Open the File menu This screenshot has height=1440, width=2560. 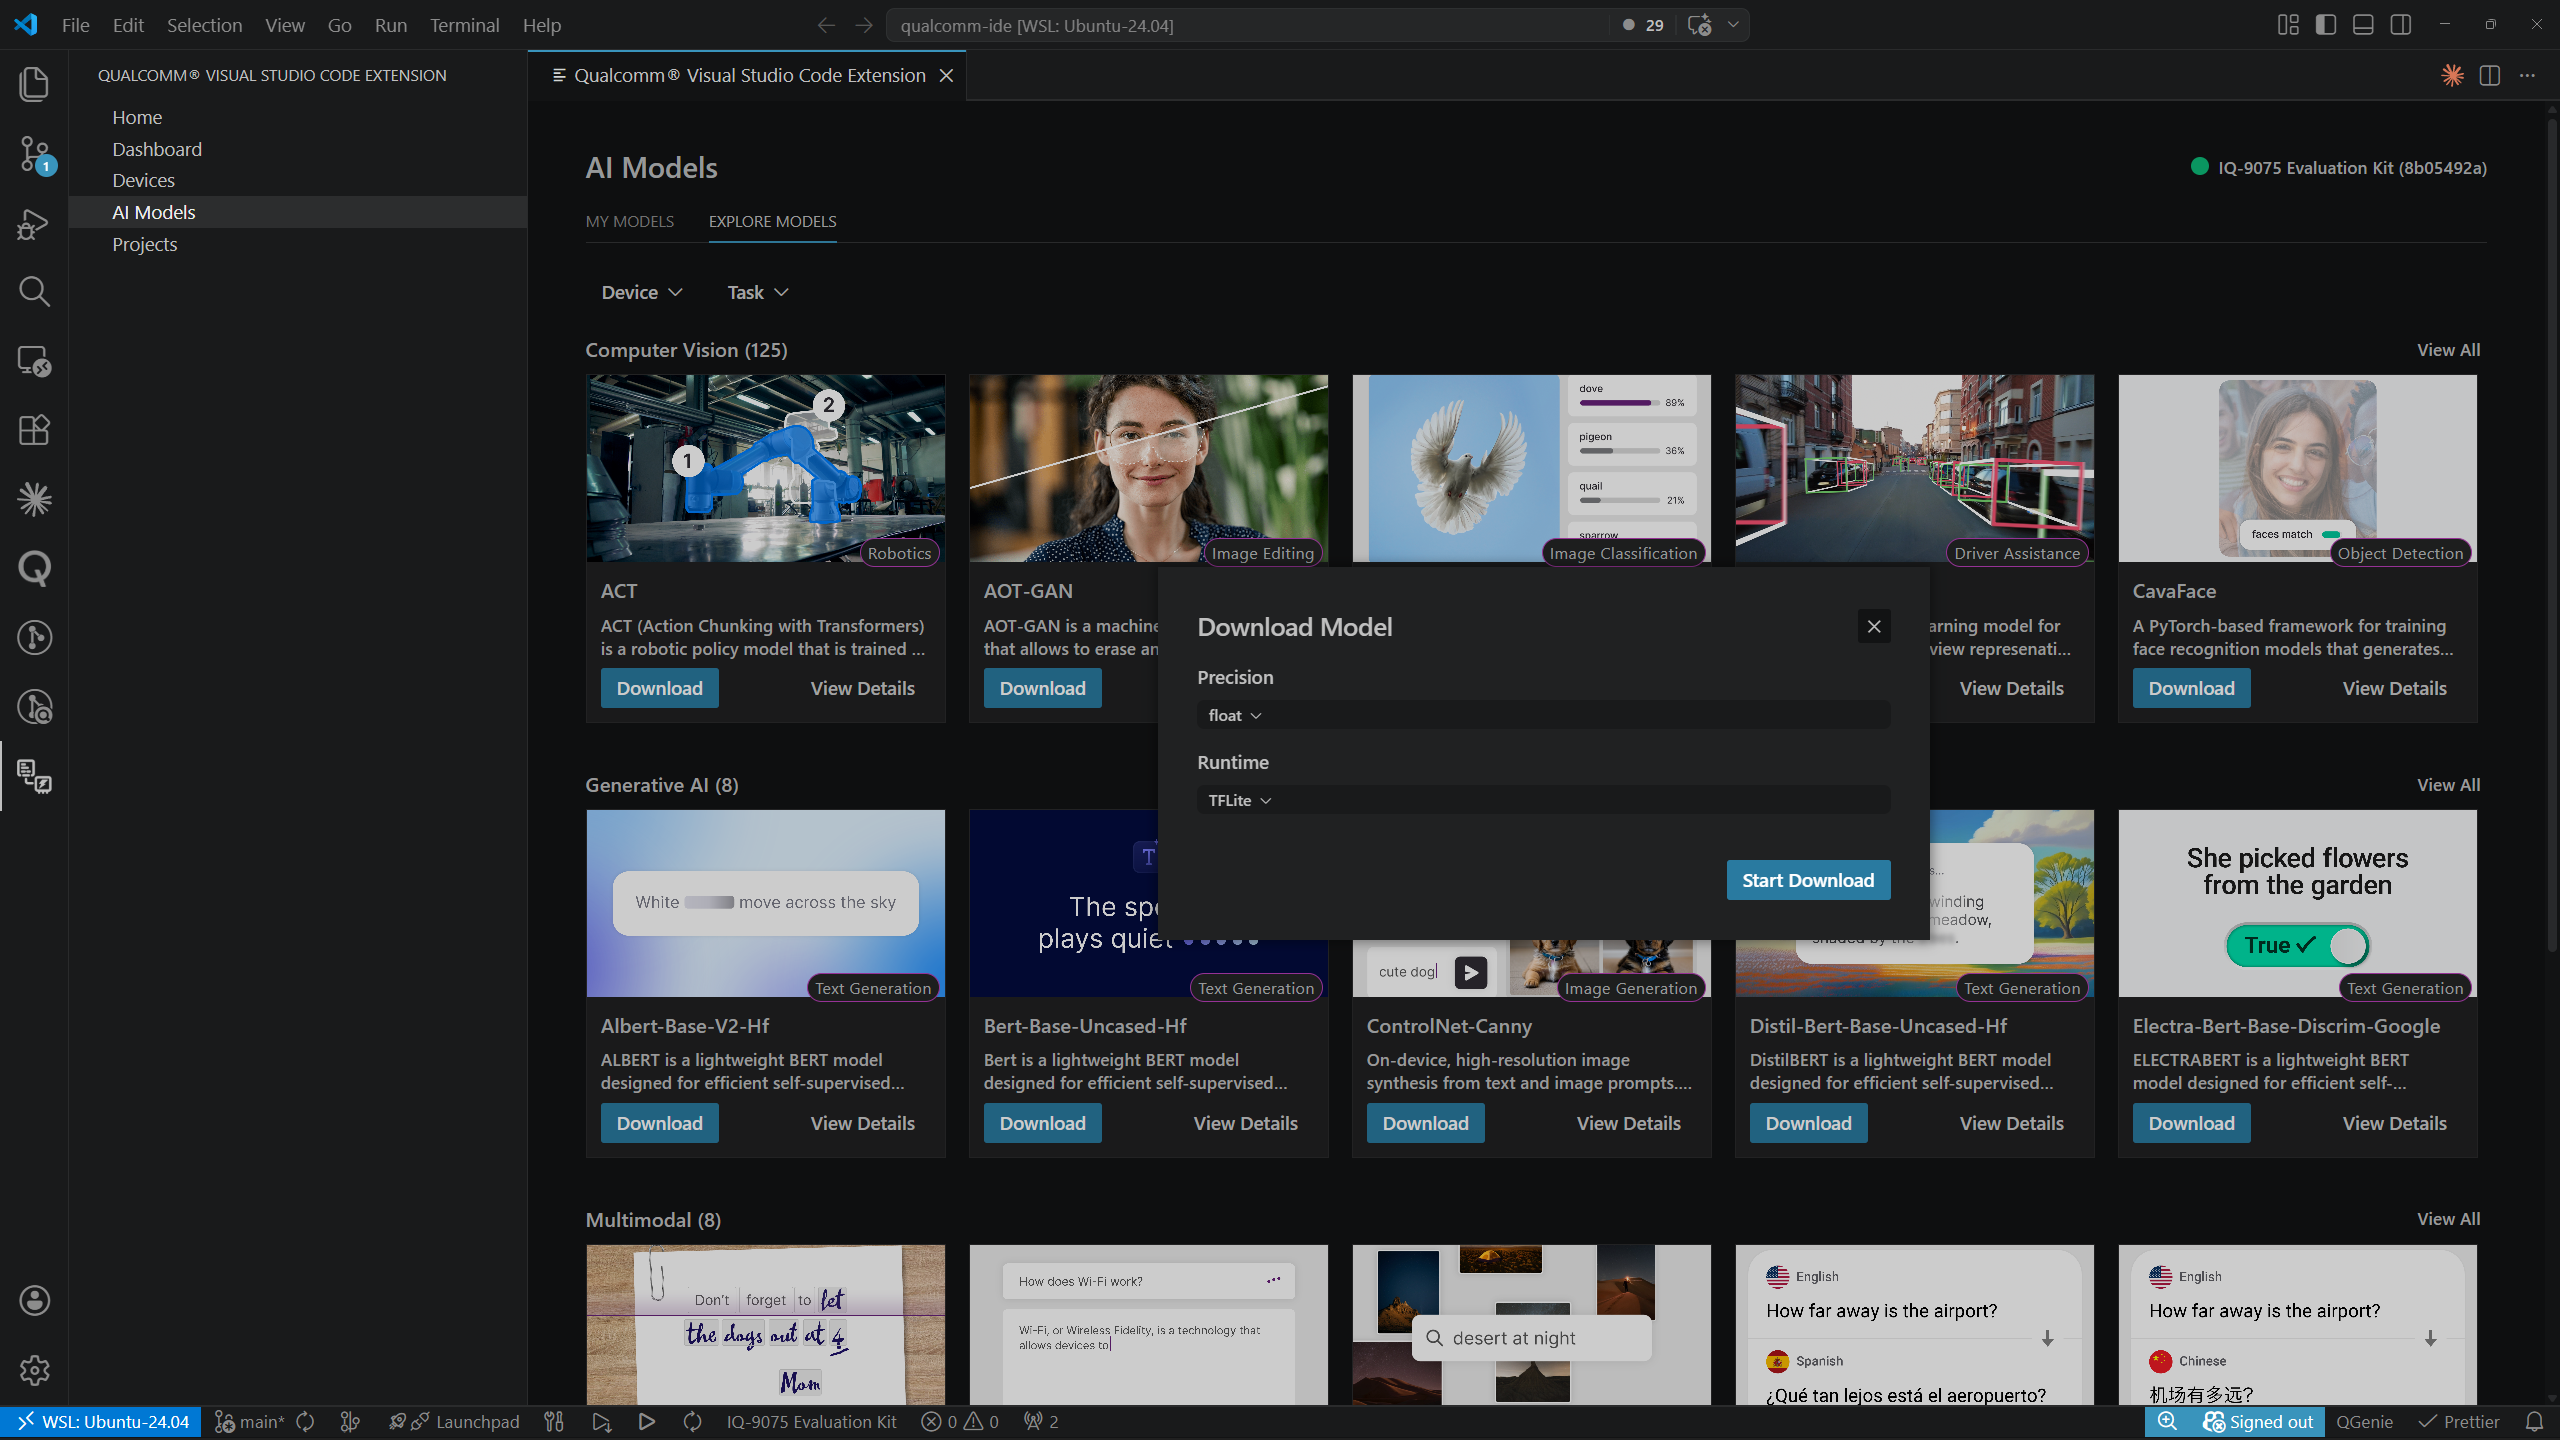coord(75,25)
